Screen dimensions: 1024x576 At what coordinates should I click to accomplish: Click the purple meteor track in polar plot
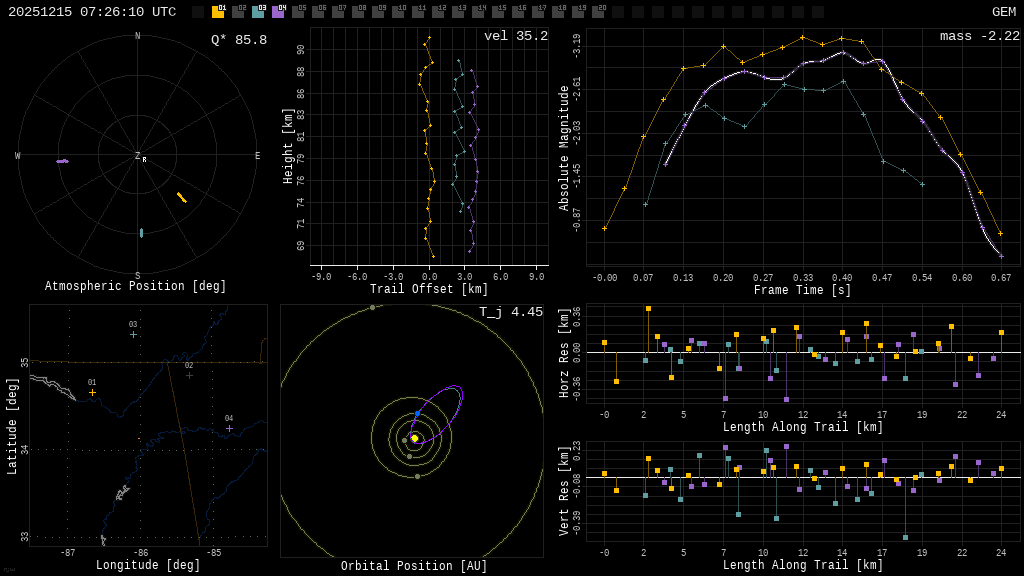[x=62, y=161]
